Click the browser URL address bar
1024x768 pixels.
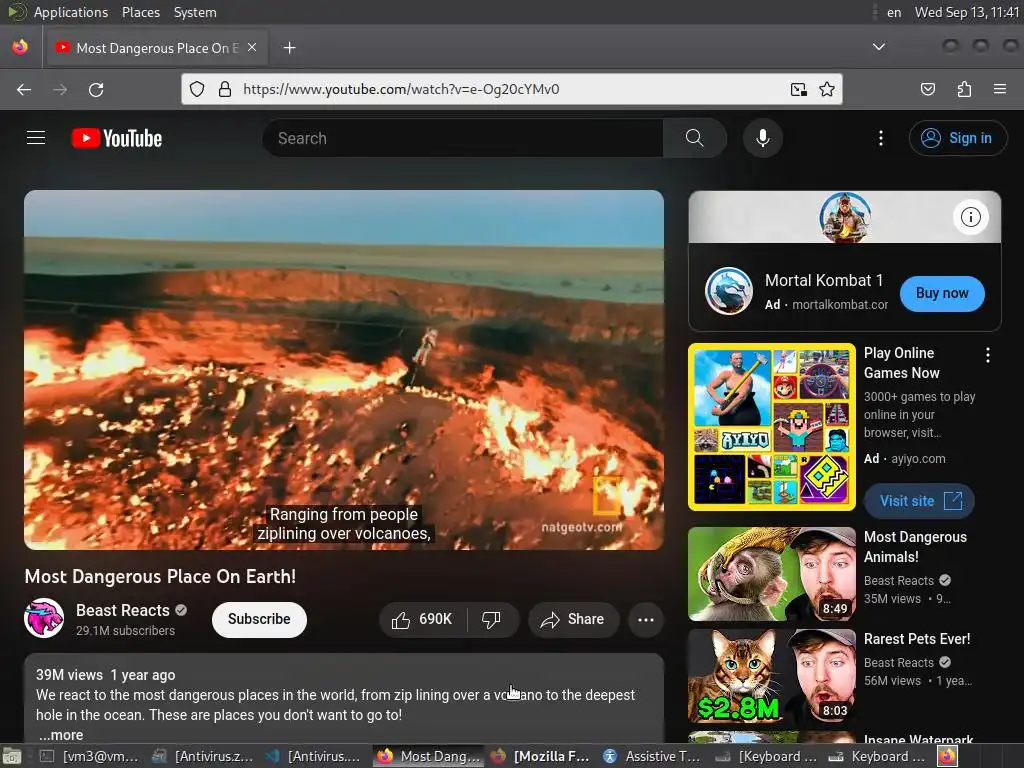pyautogui.click(x=511, y=89)
